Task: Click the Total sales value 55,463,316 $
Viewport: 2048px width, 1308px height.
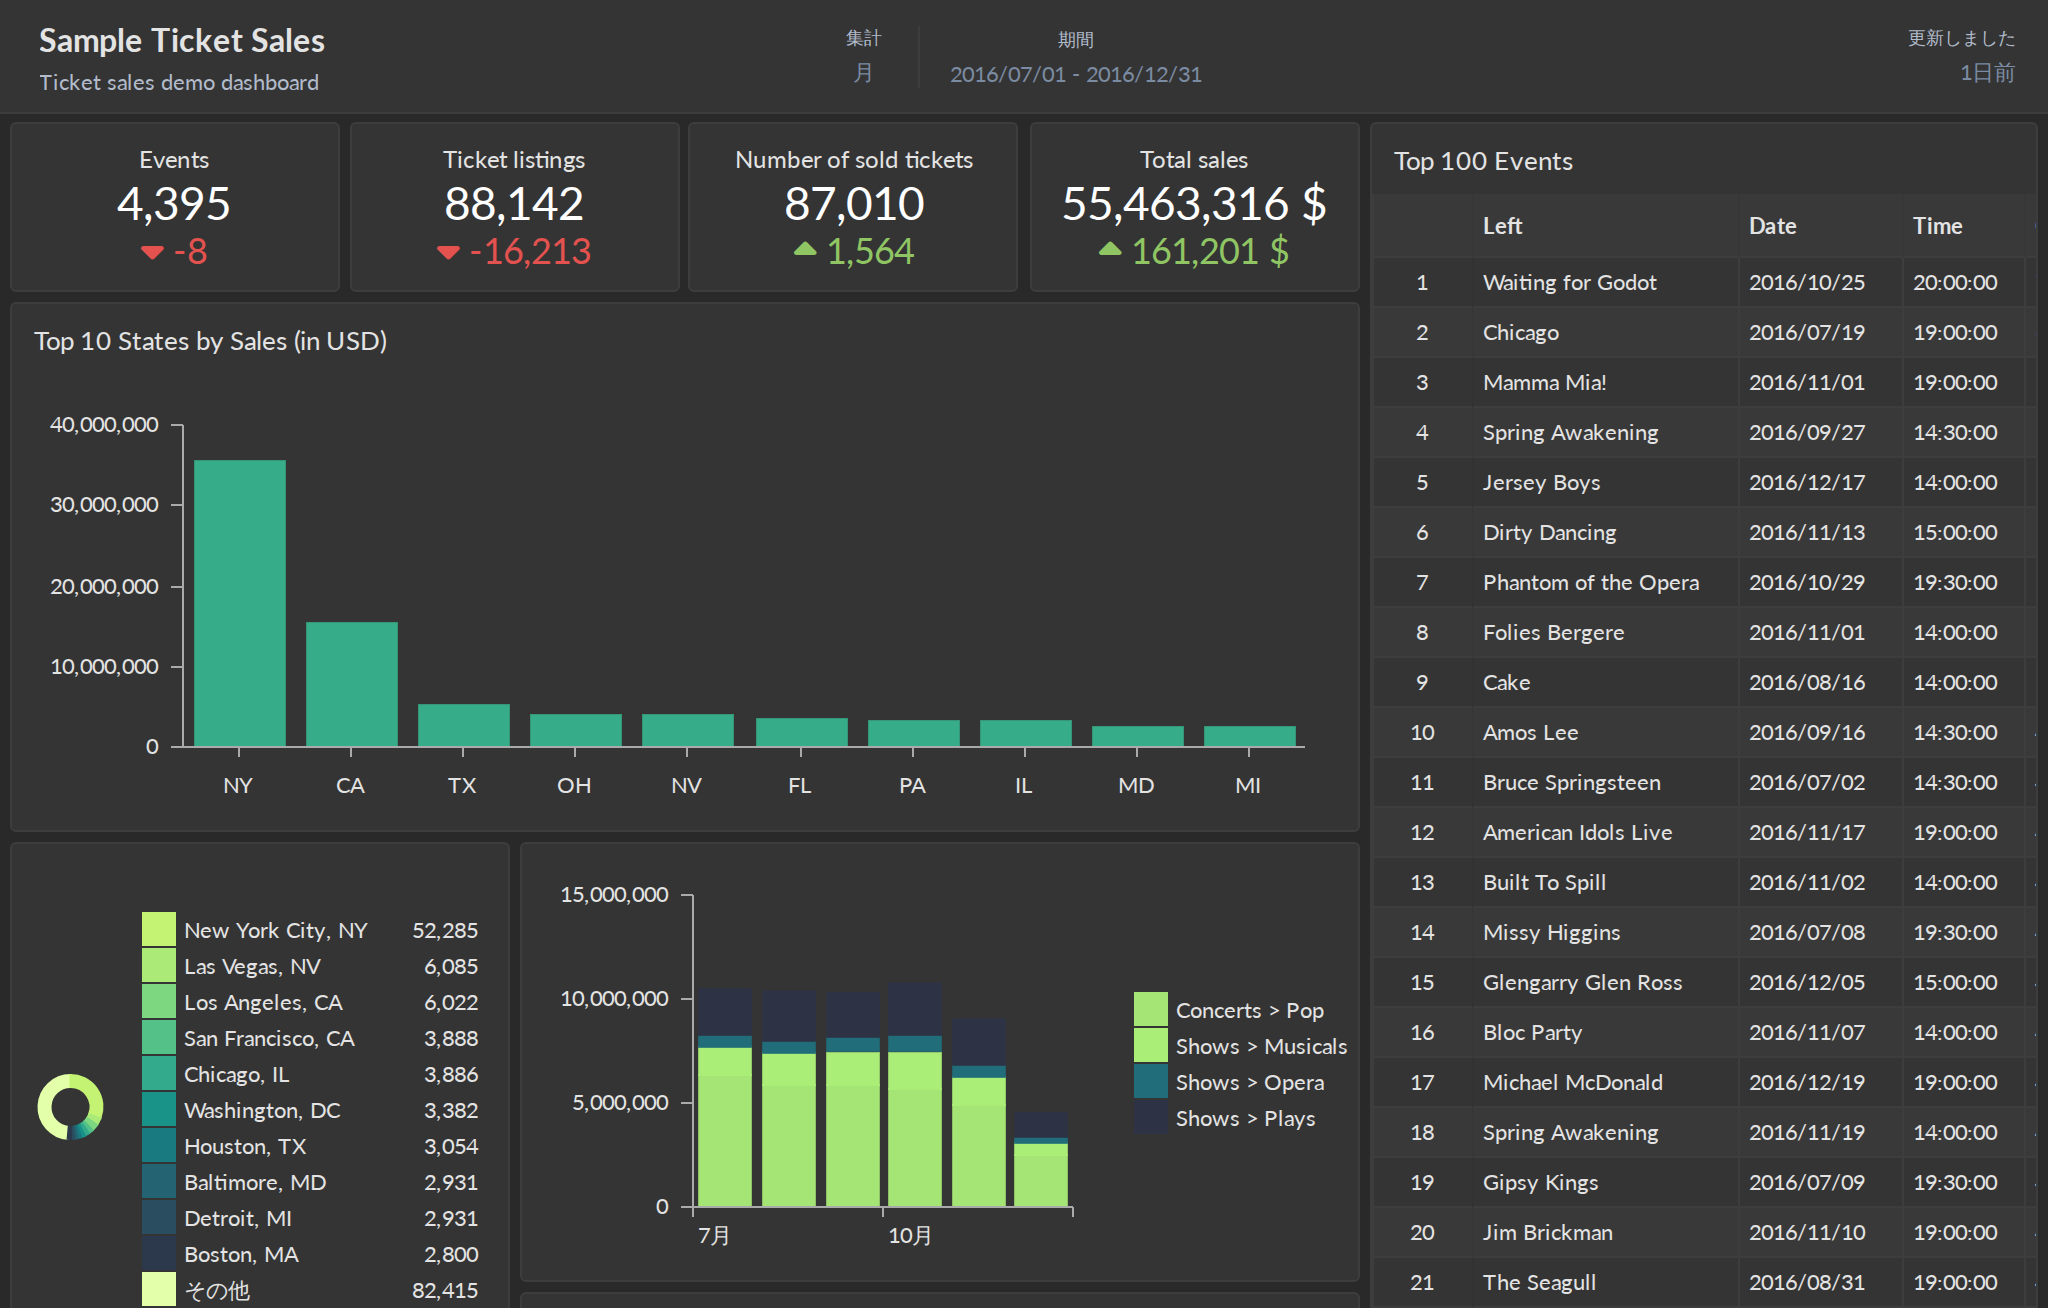Action: point(1194,204)
